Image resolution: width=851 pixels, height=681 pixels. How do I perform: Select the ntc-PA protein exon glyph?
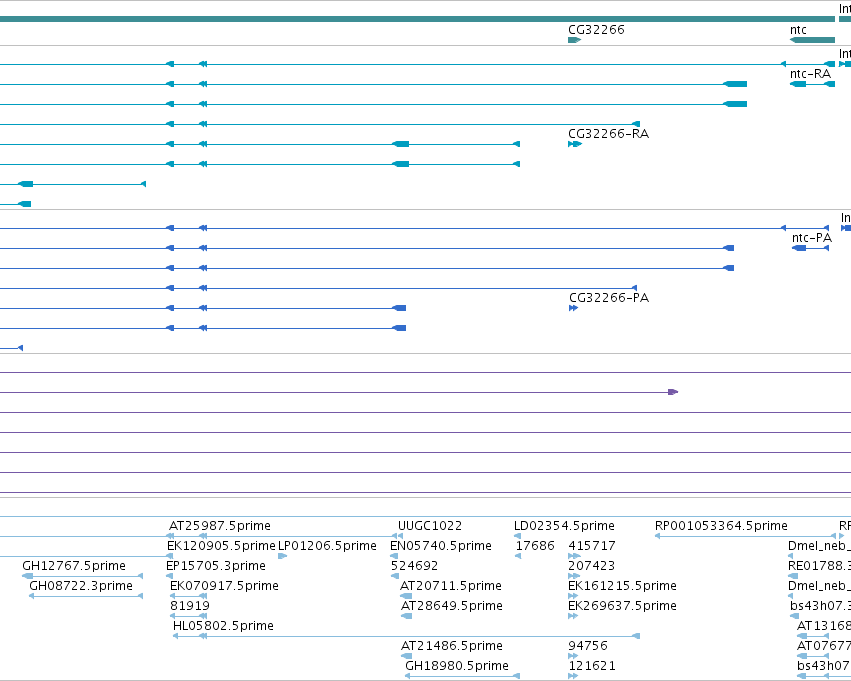[x=810, y=248]
